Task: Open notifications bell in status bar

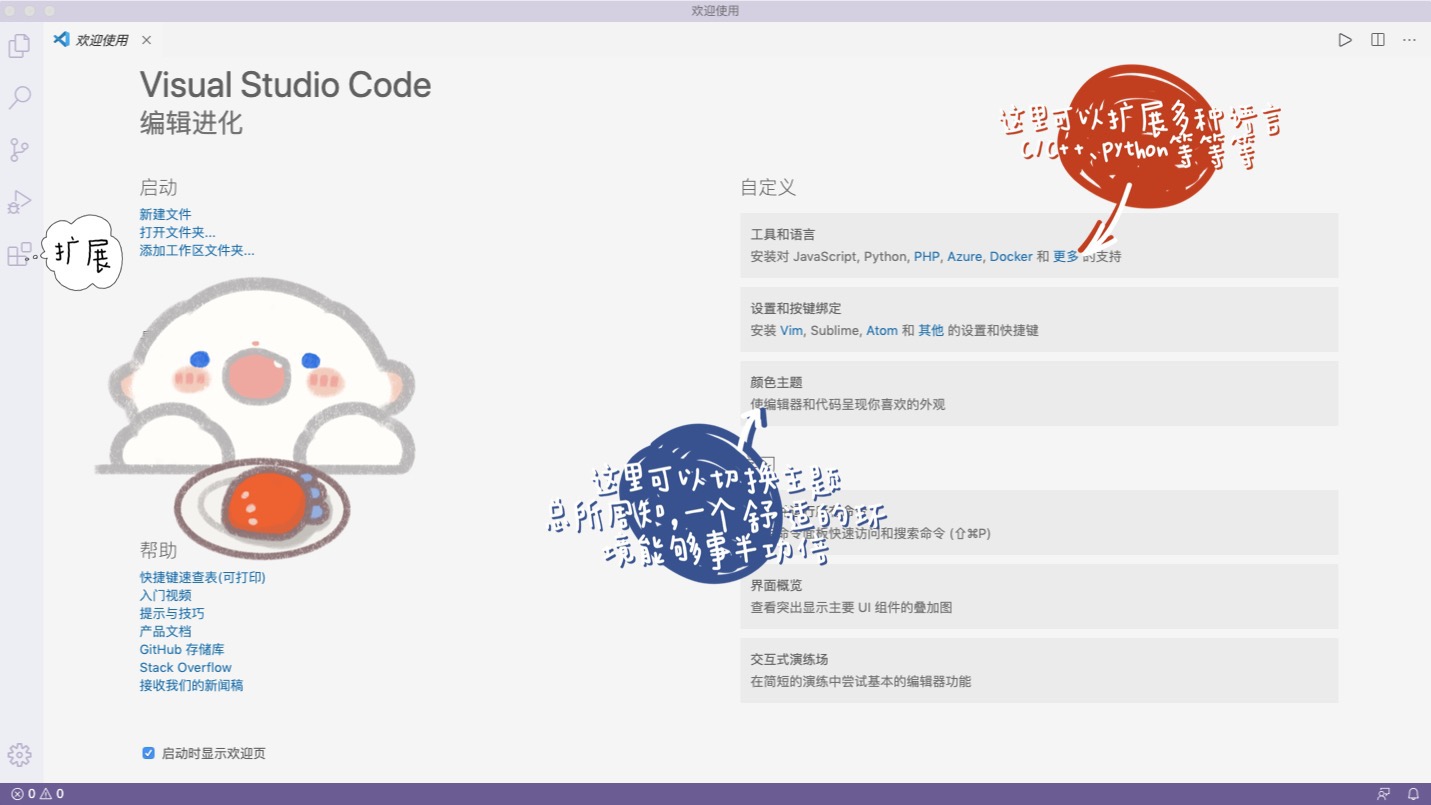Action: point(1413,792)
